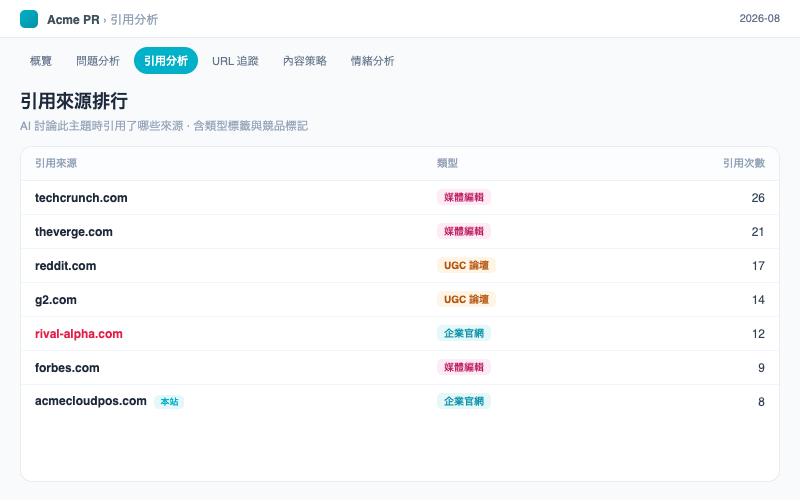Click the 引用來源排行 heading
Screen dimensions: 800x500
pos(74,101)
